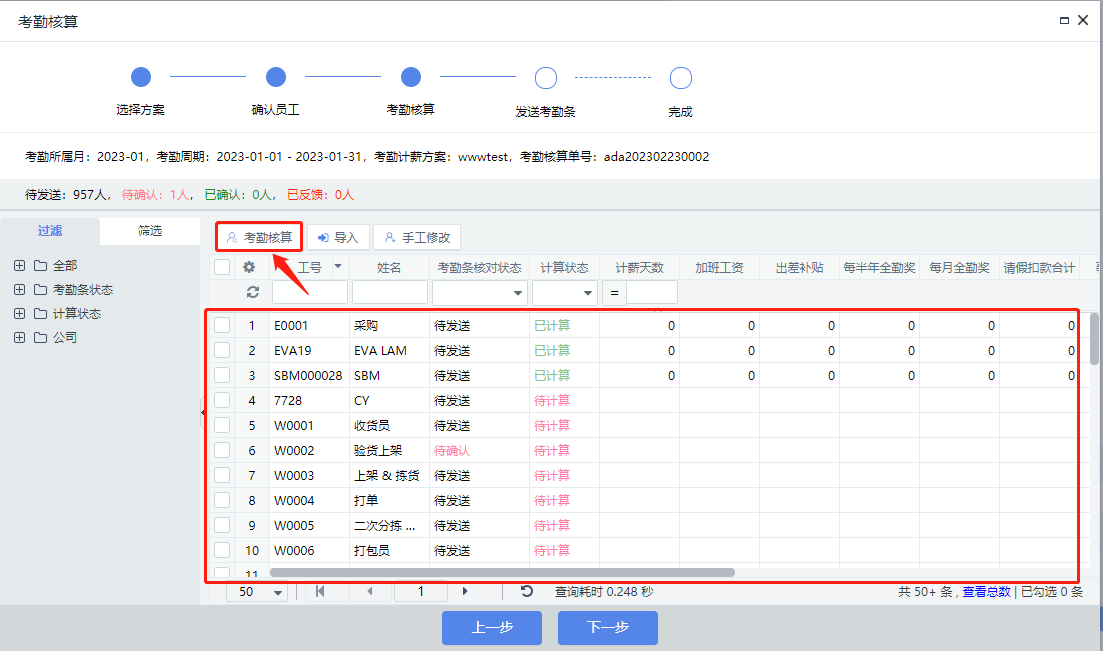Click the 考勤核算 toolbar button
The width and height of the screenshot is (1103, 651).
pyautogui.click(x=259, y=237)
